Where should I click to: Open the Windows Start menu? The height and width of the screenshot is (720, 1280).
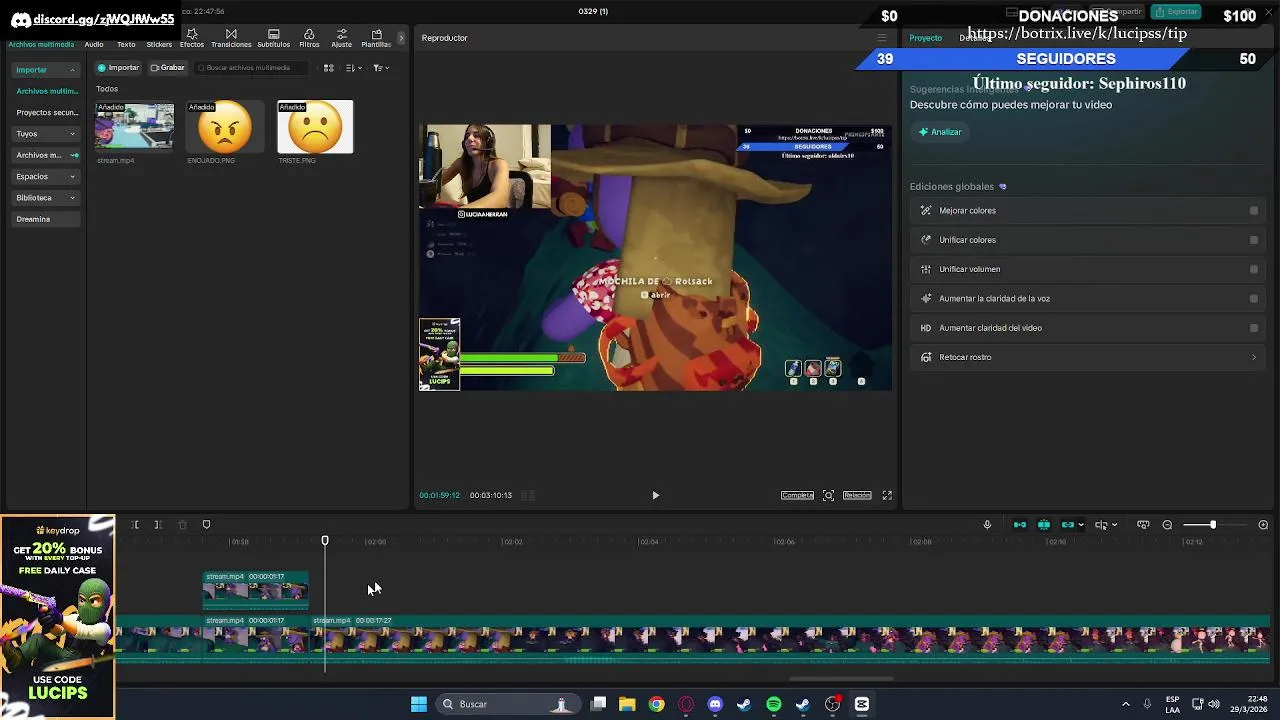click(419, 704)
